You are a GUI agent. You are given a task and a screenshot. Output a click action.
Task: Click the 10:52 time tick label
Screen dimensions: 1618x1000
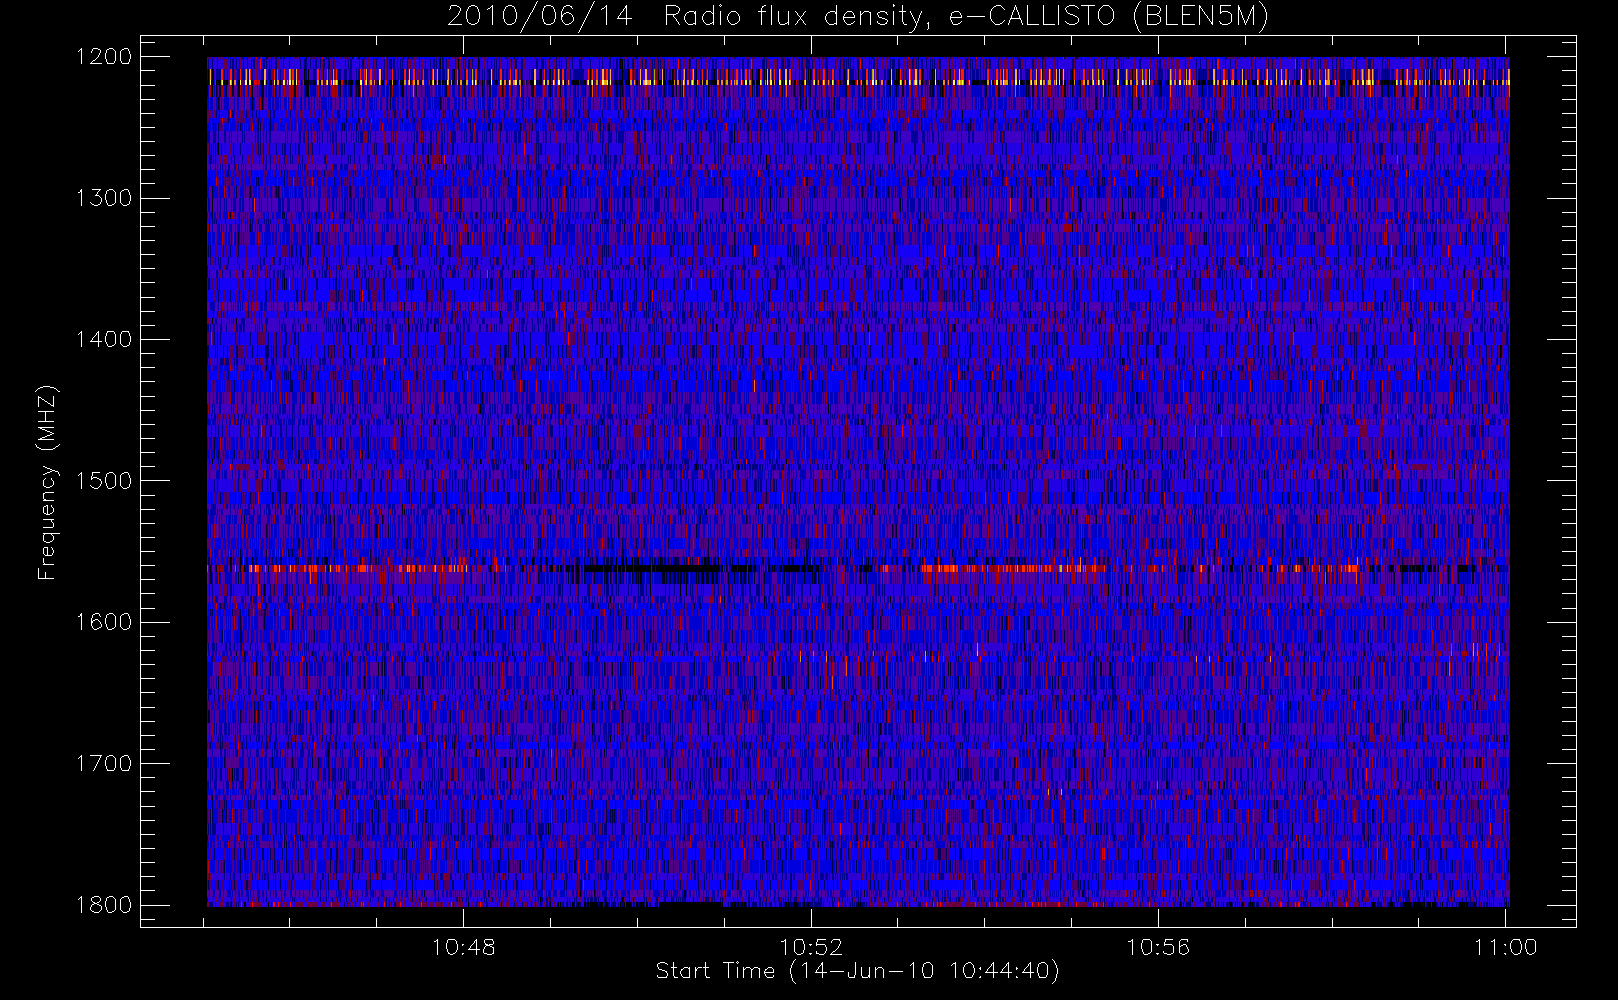(811, 947)
